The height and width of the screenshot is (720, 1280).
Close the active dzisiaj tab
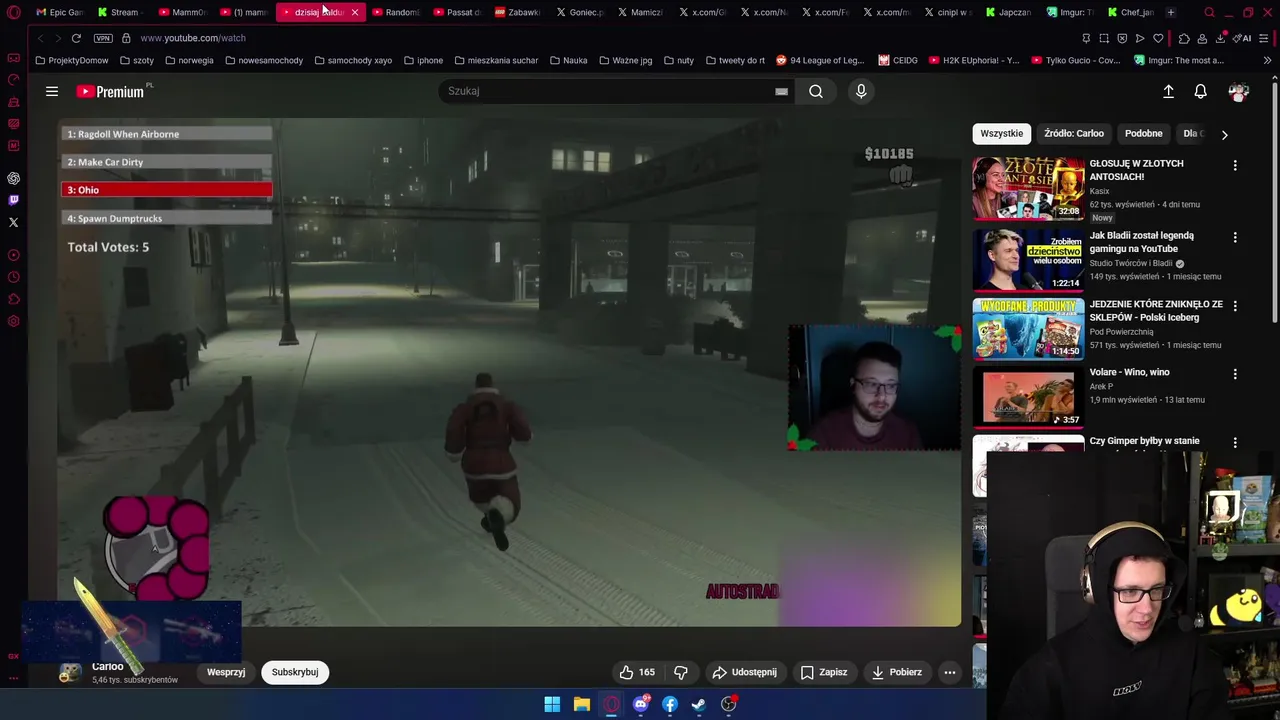354,12
